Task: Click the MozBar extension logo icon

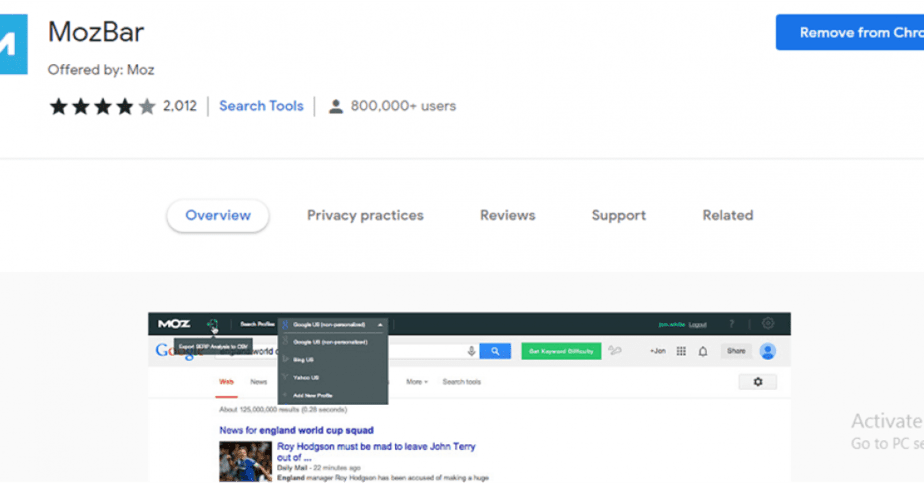Action: point(13,44)
